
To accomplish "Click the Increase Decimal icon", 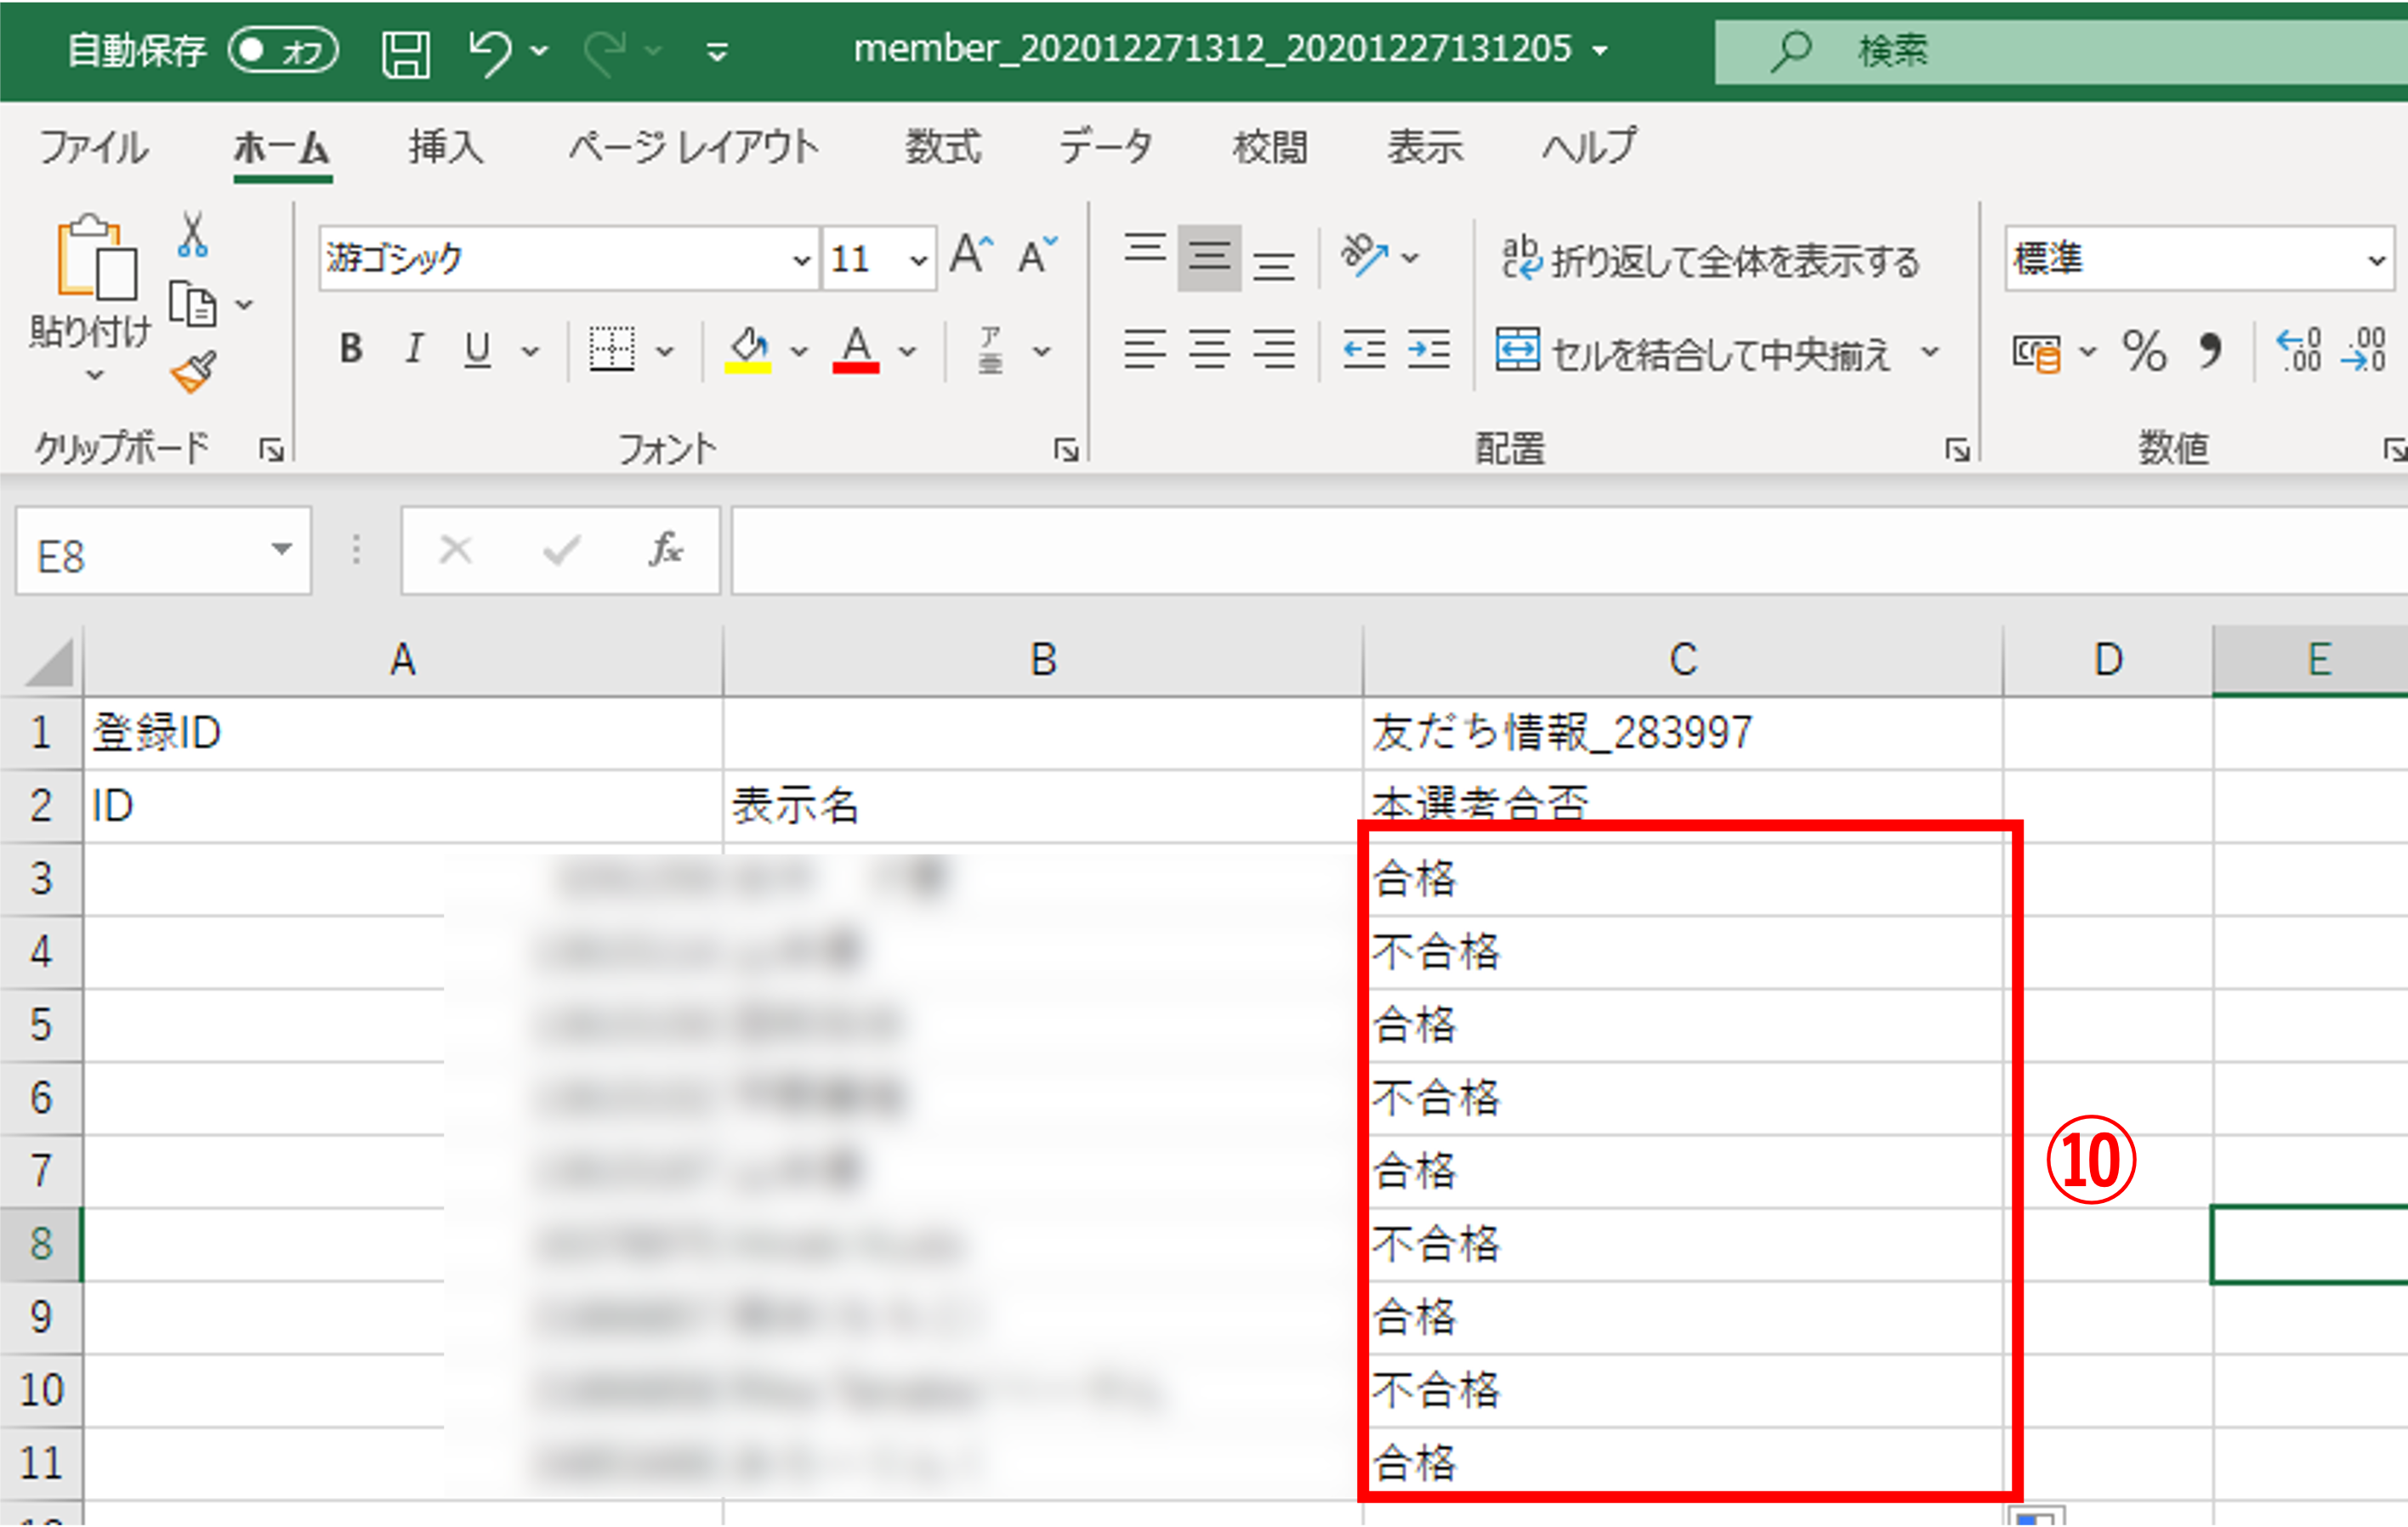I will tap(2298, 350).
